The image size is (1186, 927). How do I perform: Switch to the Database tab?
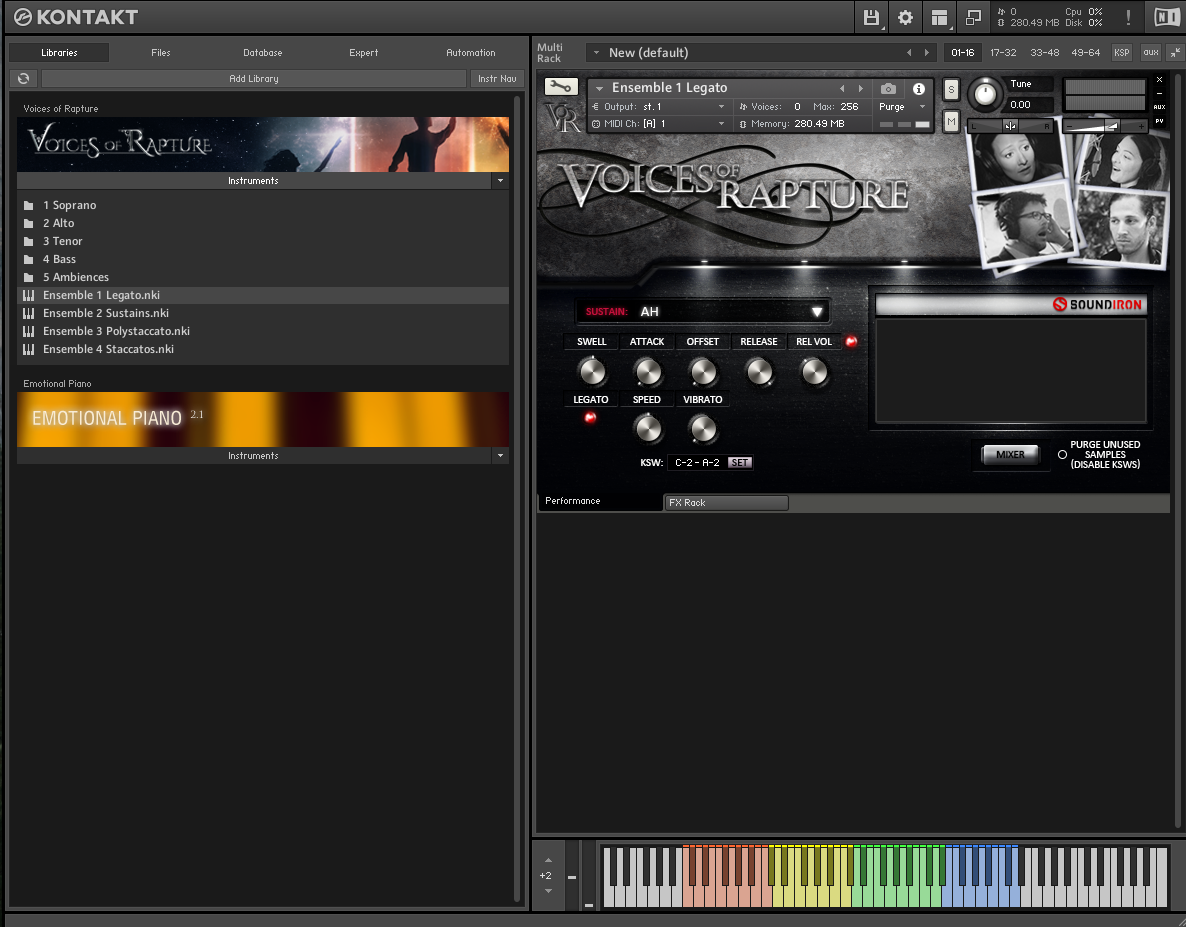[x=262, y=53]
